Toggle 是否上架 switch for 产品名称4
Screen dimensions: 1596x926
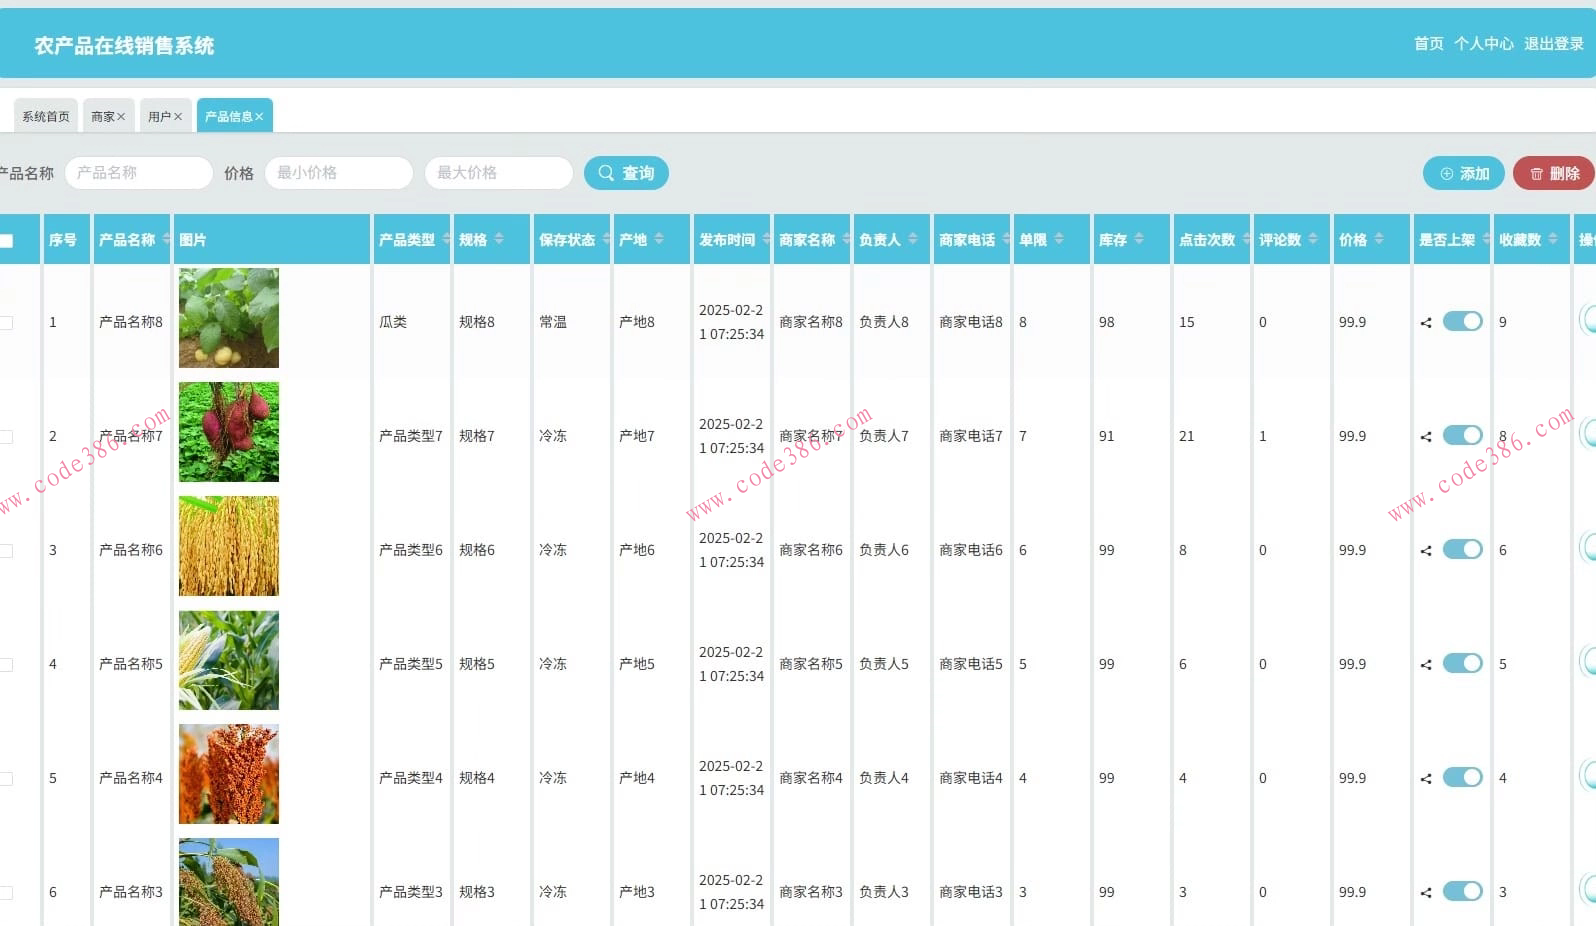tap(1463, 777)
